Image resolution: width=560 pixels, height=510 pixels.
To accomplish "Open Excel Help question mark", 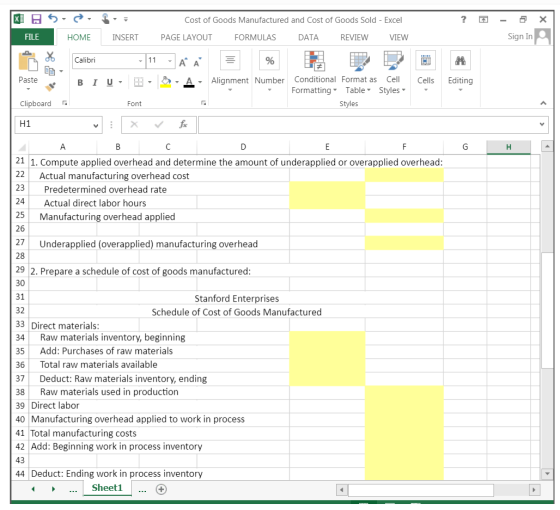I will coord(463,19).
